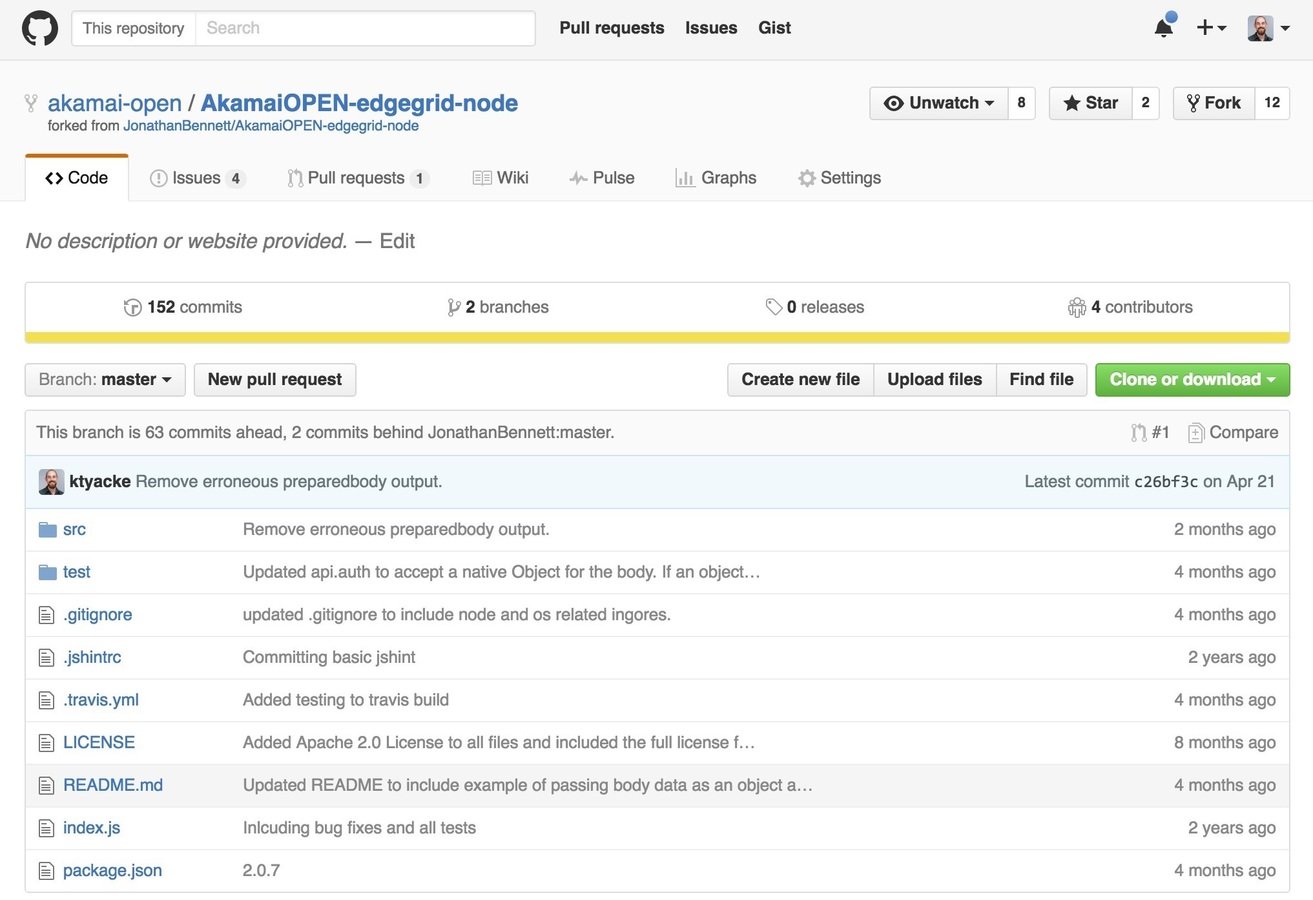Open the index.js file
The height and width of the screenshot is (900, 1313).
point(92,828)
